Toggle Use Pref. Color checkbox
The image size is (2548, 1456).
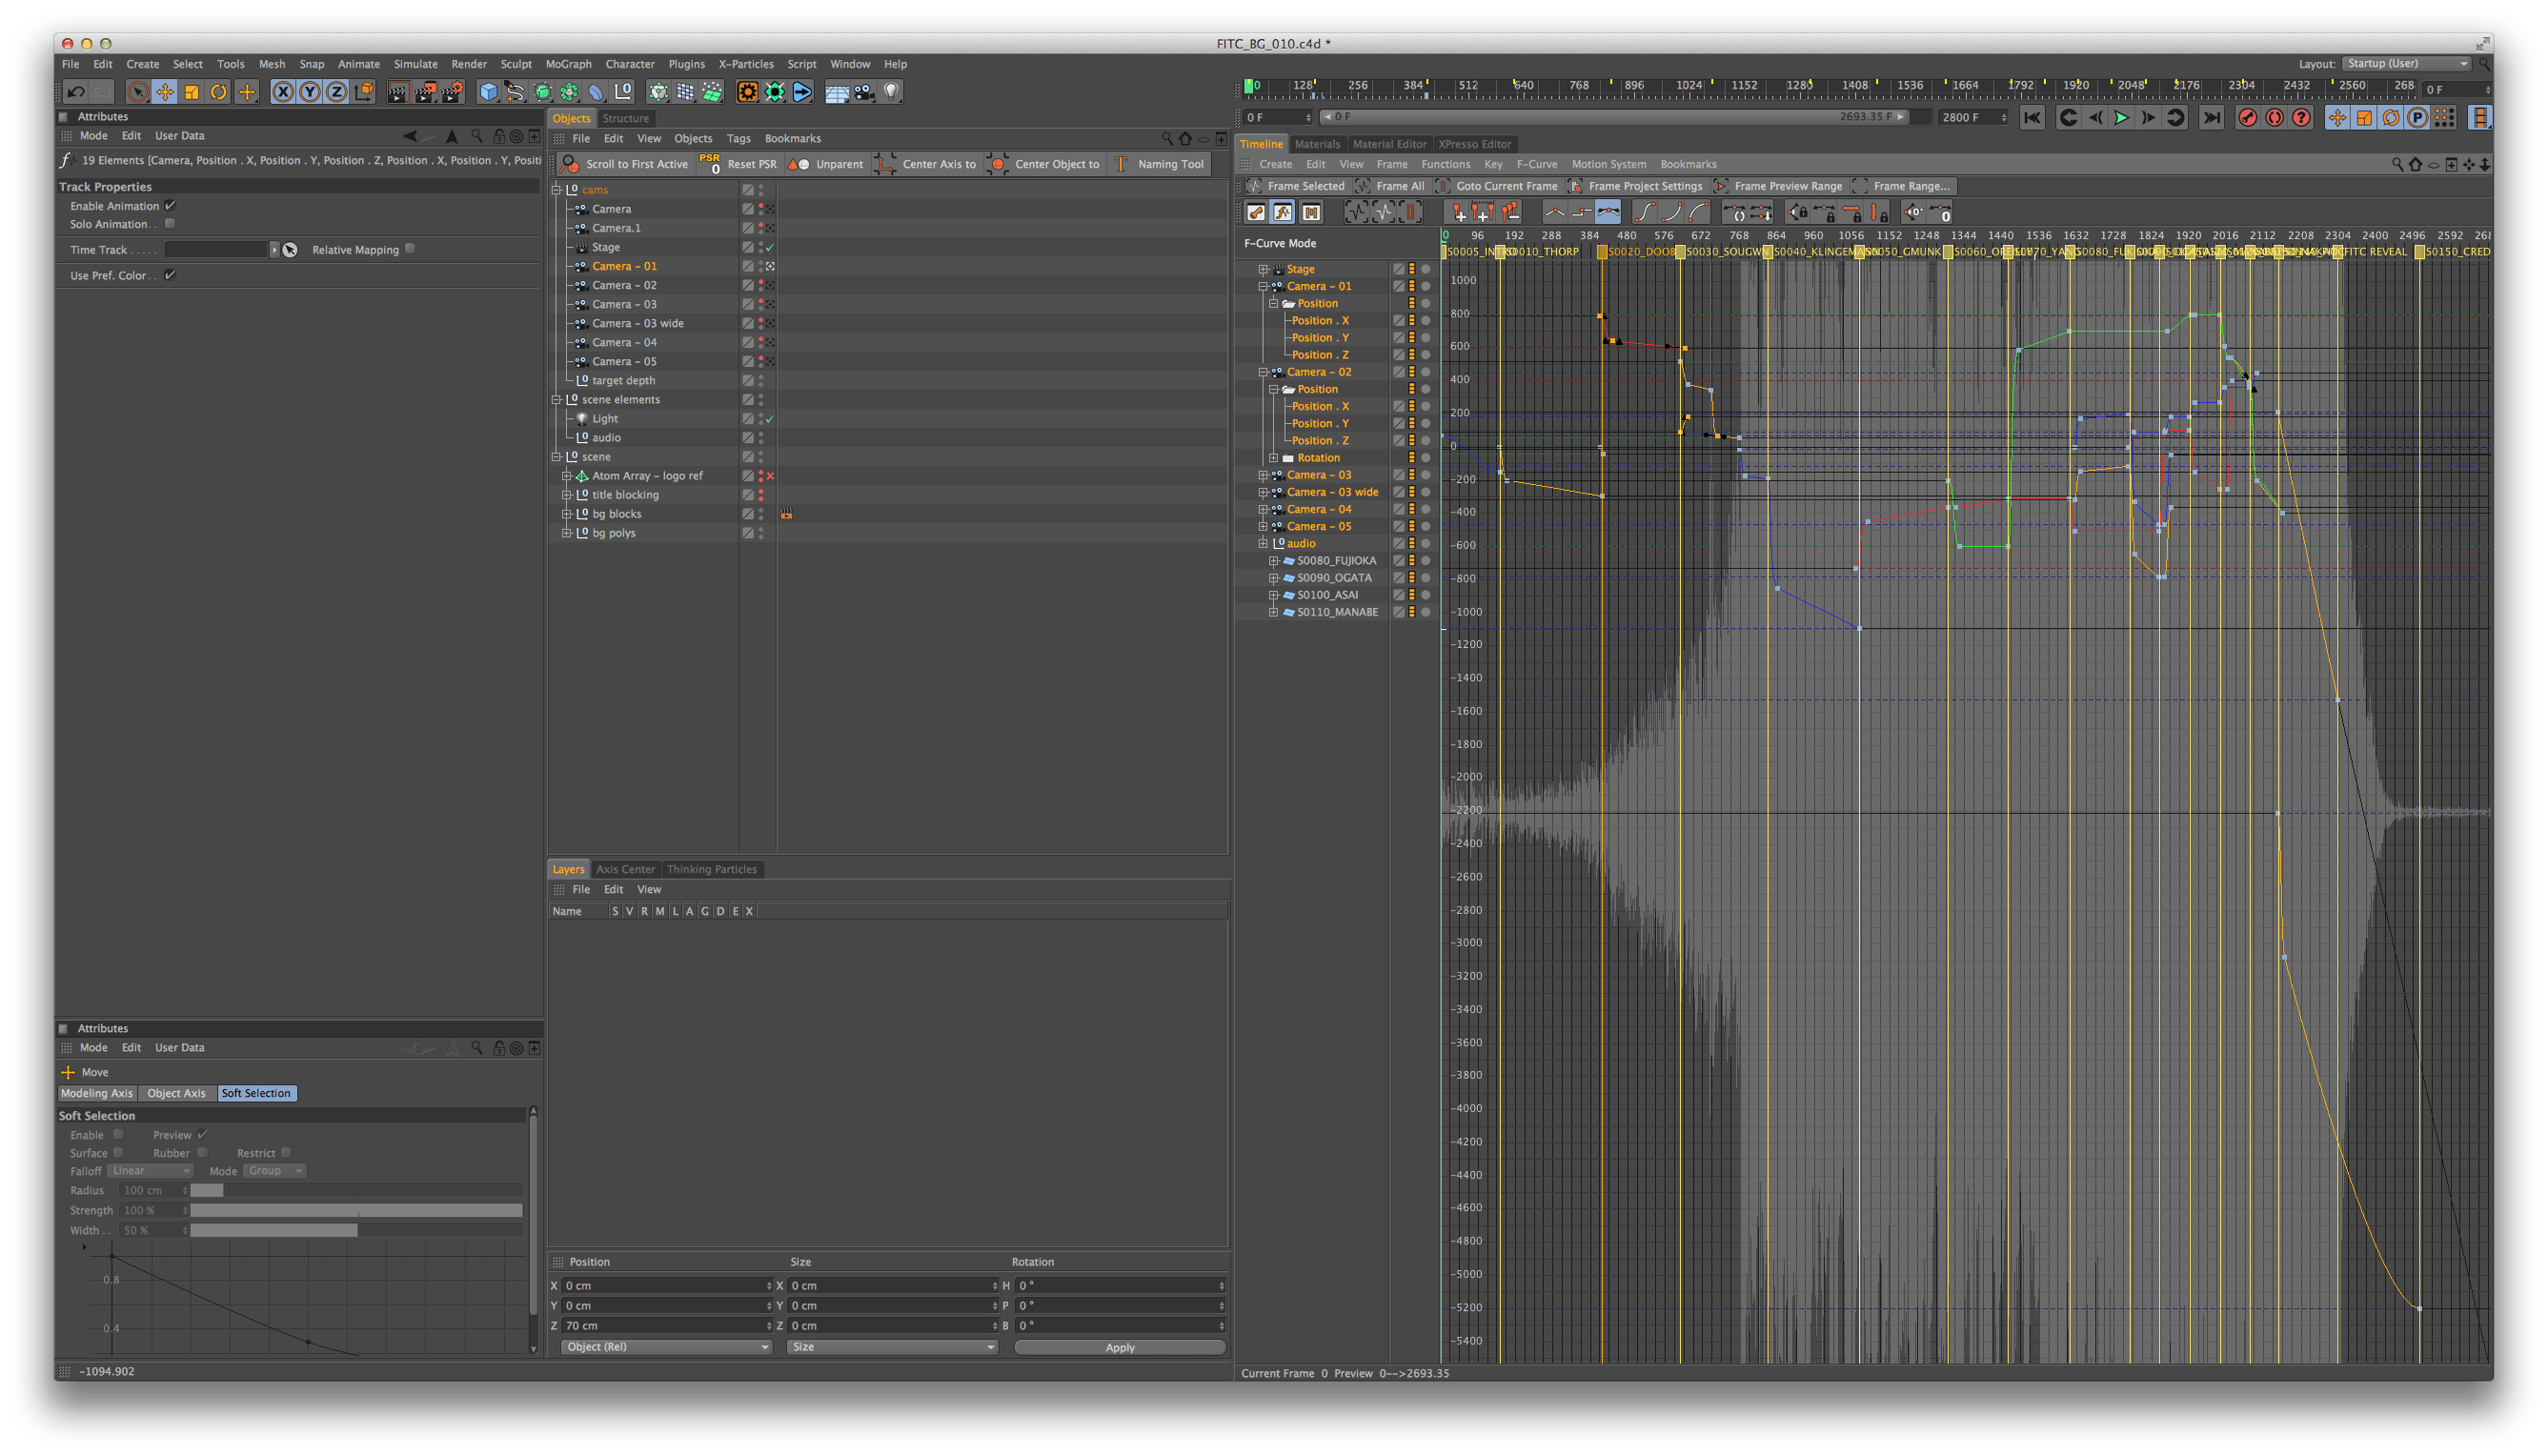coord(170,275)
